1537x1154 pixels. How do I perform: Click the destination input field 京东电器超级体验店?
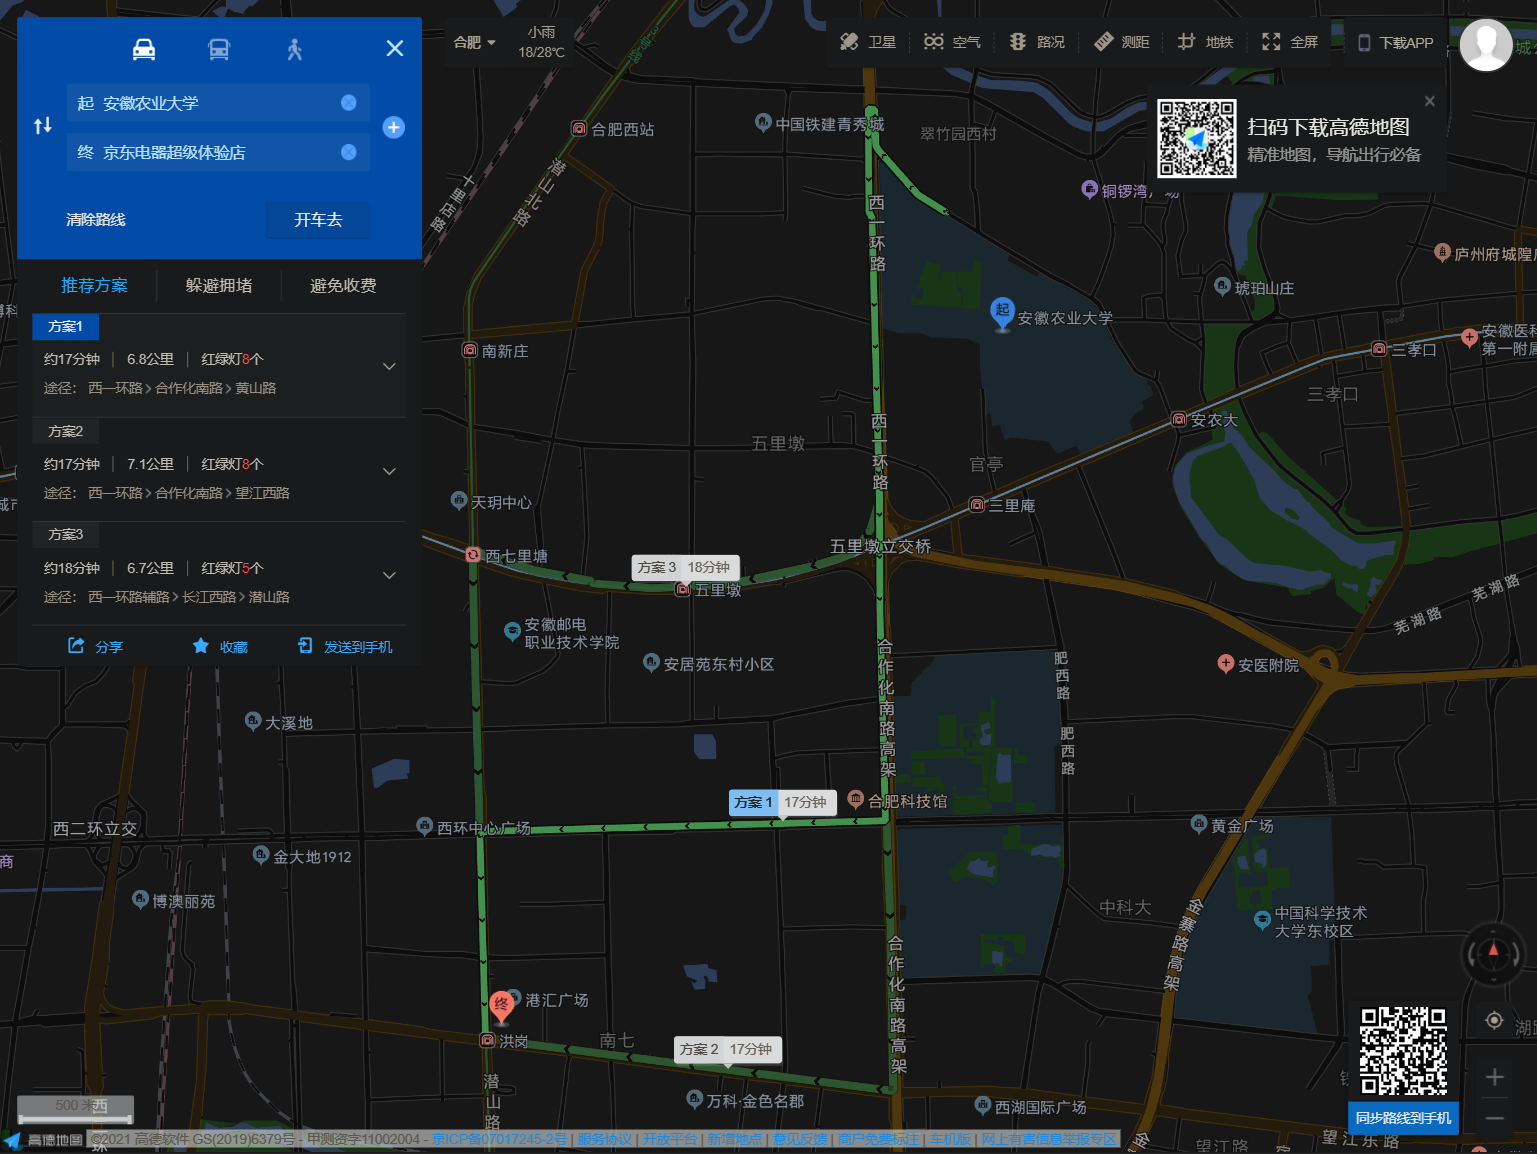click(x=218, y=152)
